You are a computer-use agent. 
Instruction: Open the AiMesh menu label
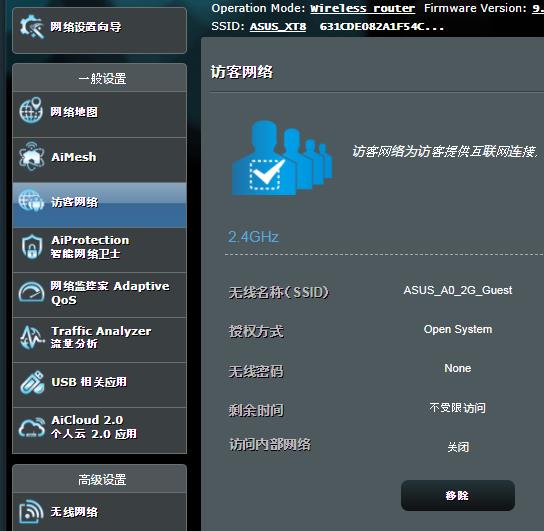pyautogui.click(x=74, y=157)
